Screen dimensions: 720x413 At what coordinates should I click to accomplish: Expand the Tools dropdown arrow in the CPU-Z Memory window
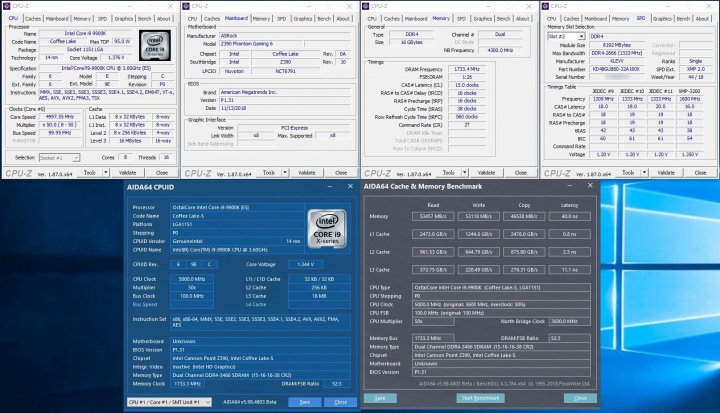click(464, 173)
